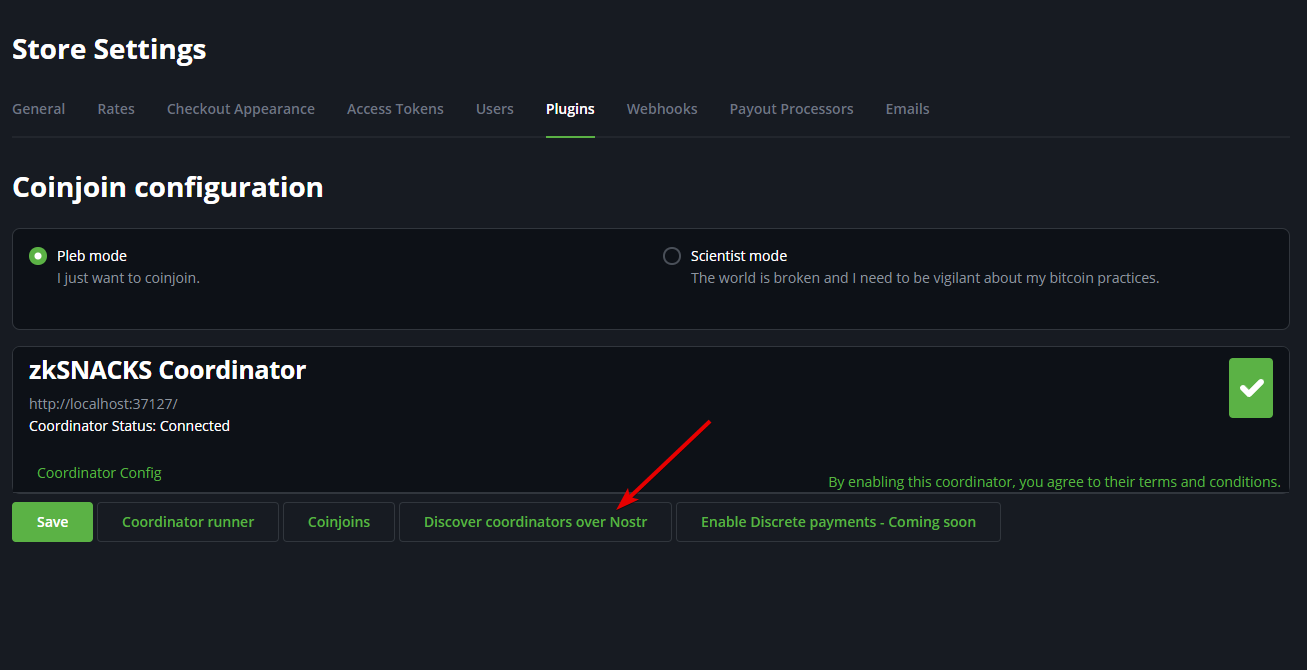Click Enable Discrete payments button
The image size is (1307, 670).
tap(838, 522)
